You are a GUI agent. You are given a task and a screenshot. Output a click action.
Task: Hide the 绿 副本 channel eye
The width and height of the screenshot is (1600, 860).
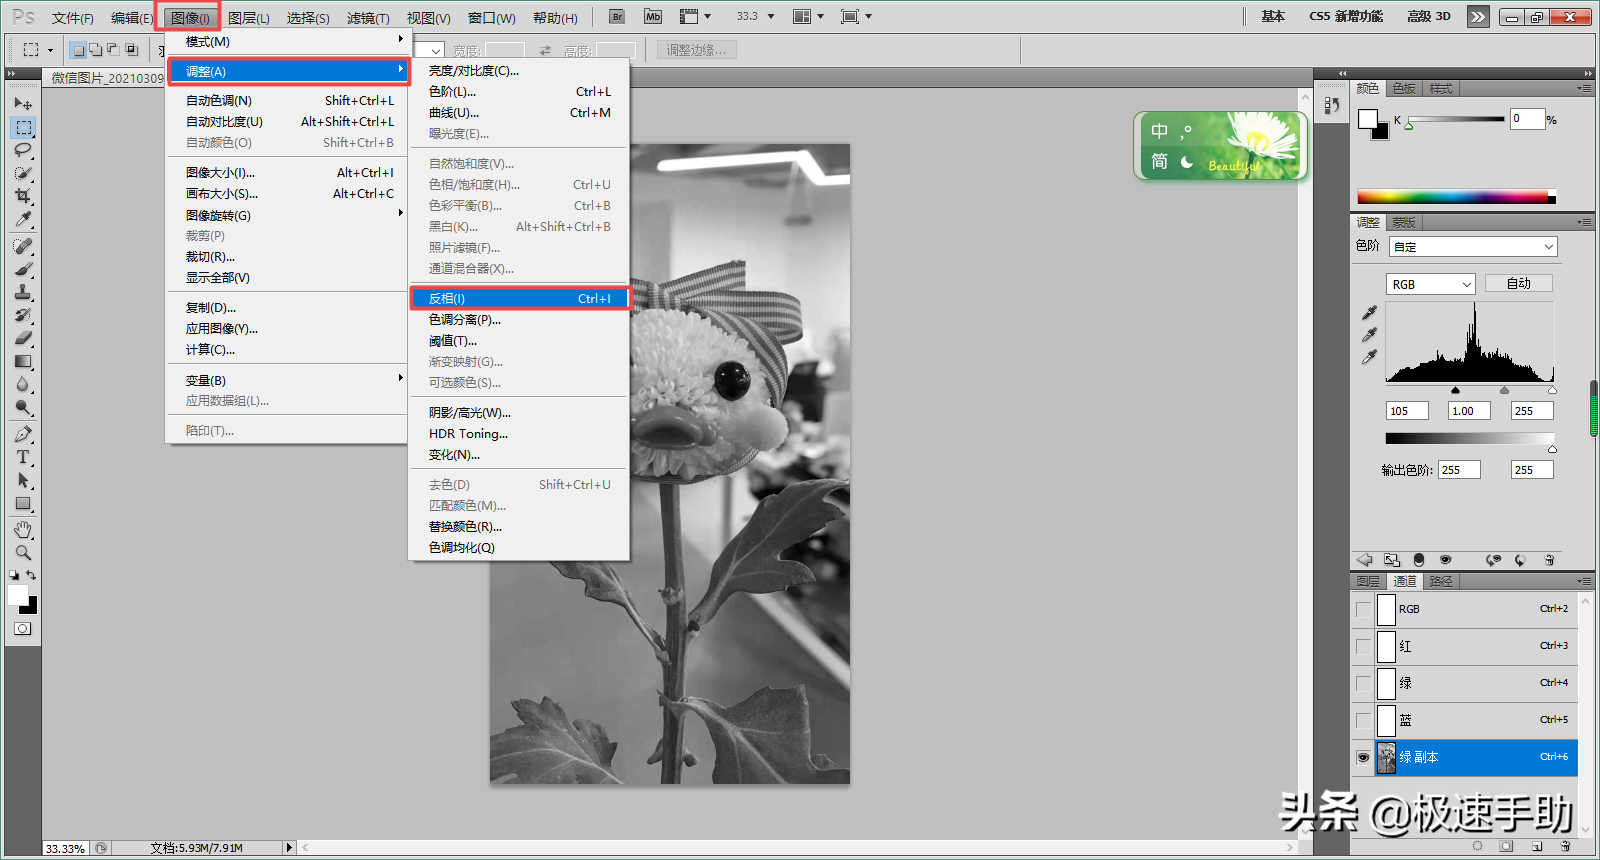(x=1363, y=757)
